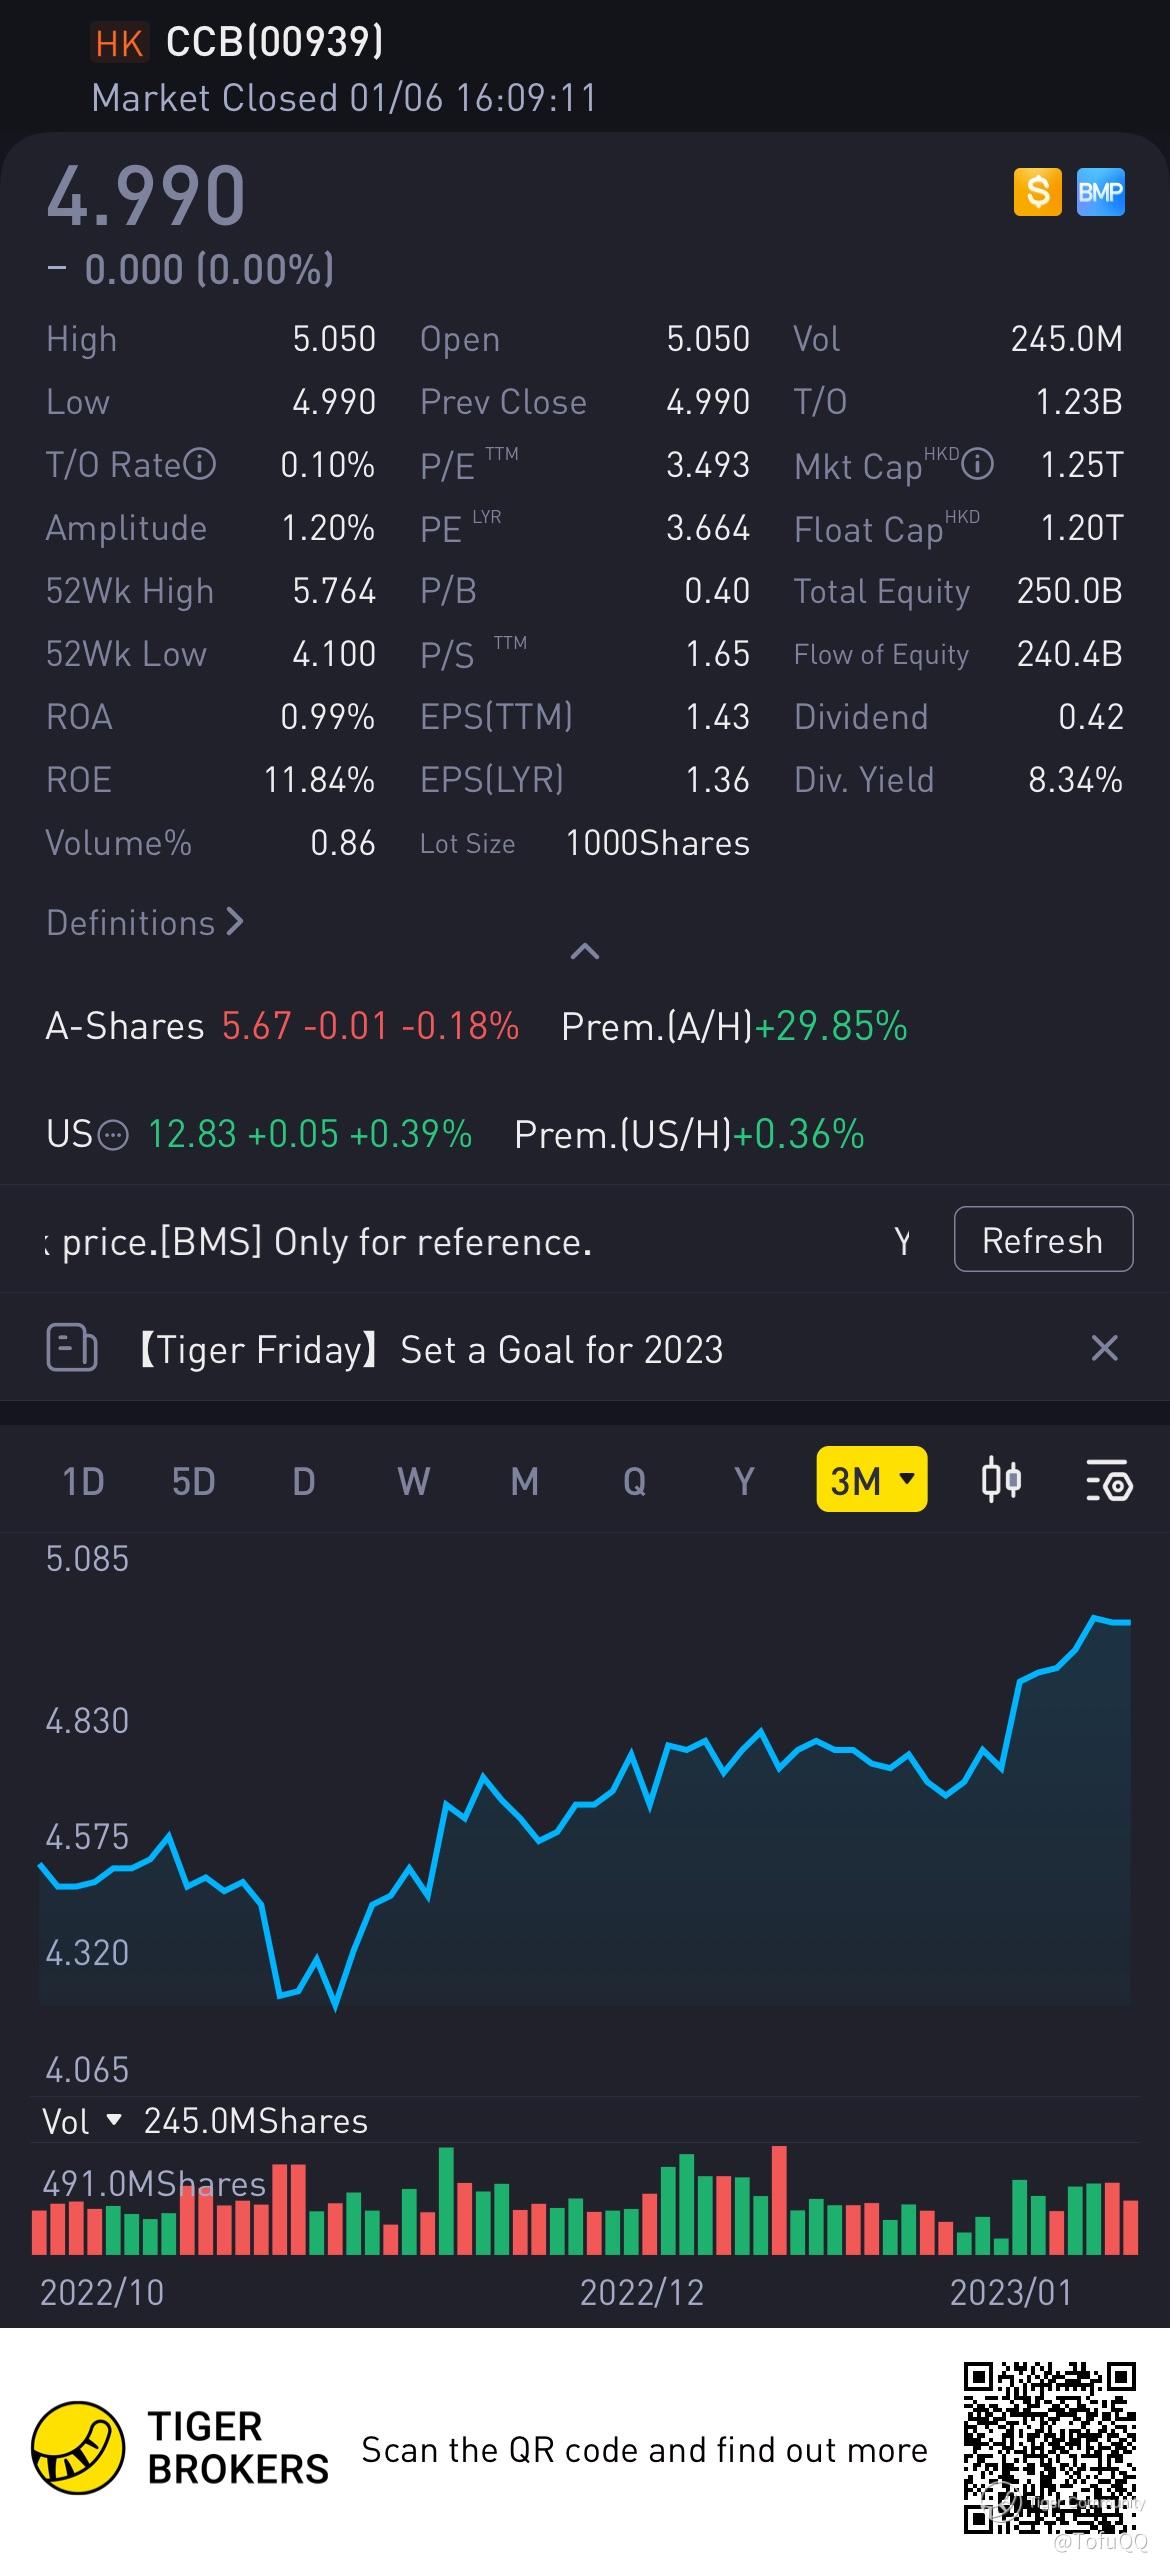Tap the Div. Yield 8.34% value
Viewport: 1170px width, 2568px height.
tap(1076, 780)
